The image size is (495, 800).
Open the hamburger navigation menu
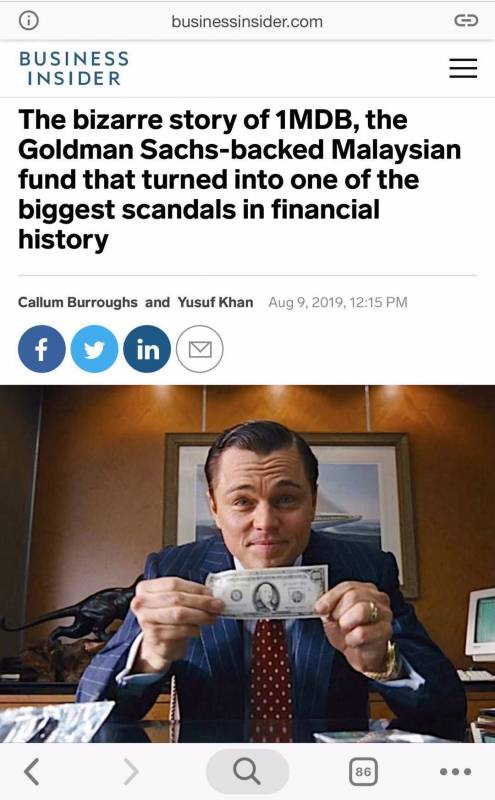tap(463, 68)
